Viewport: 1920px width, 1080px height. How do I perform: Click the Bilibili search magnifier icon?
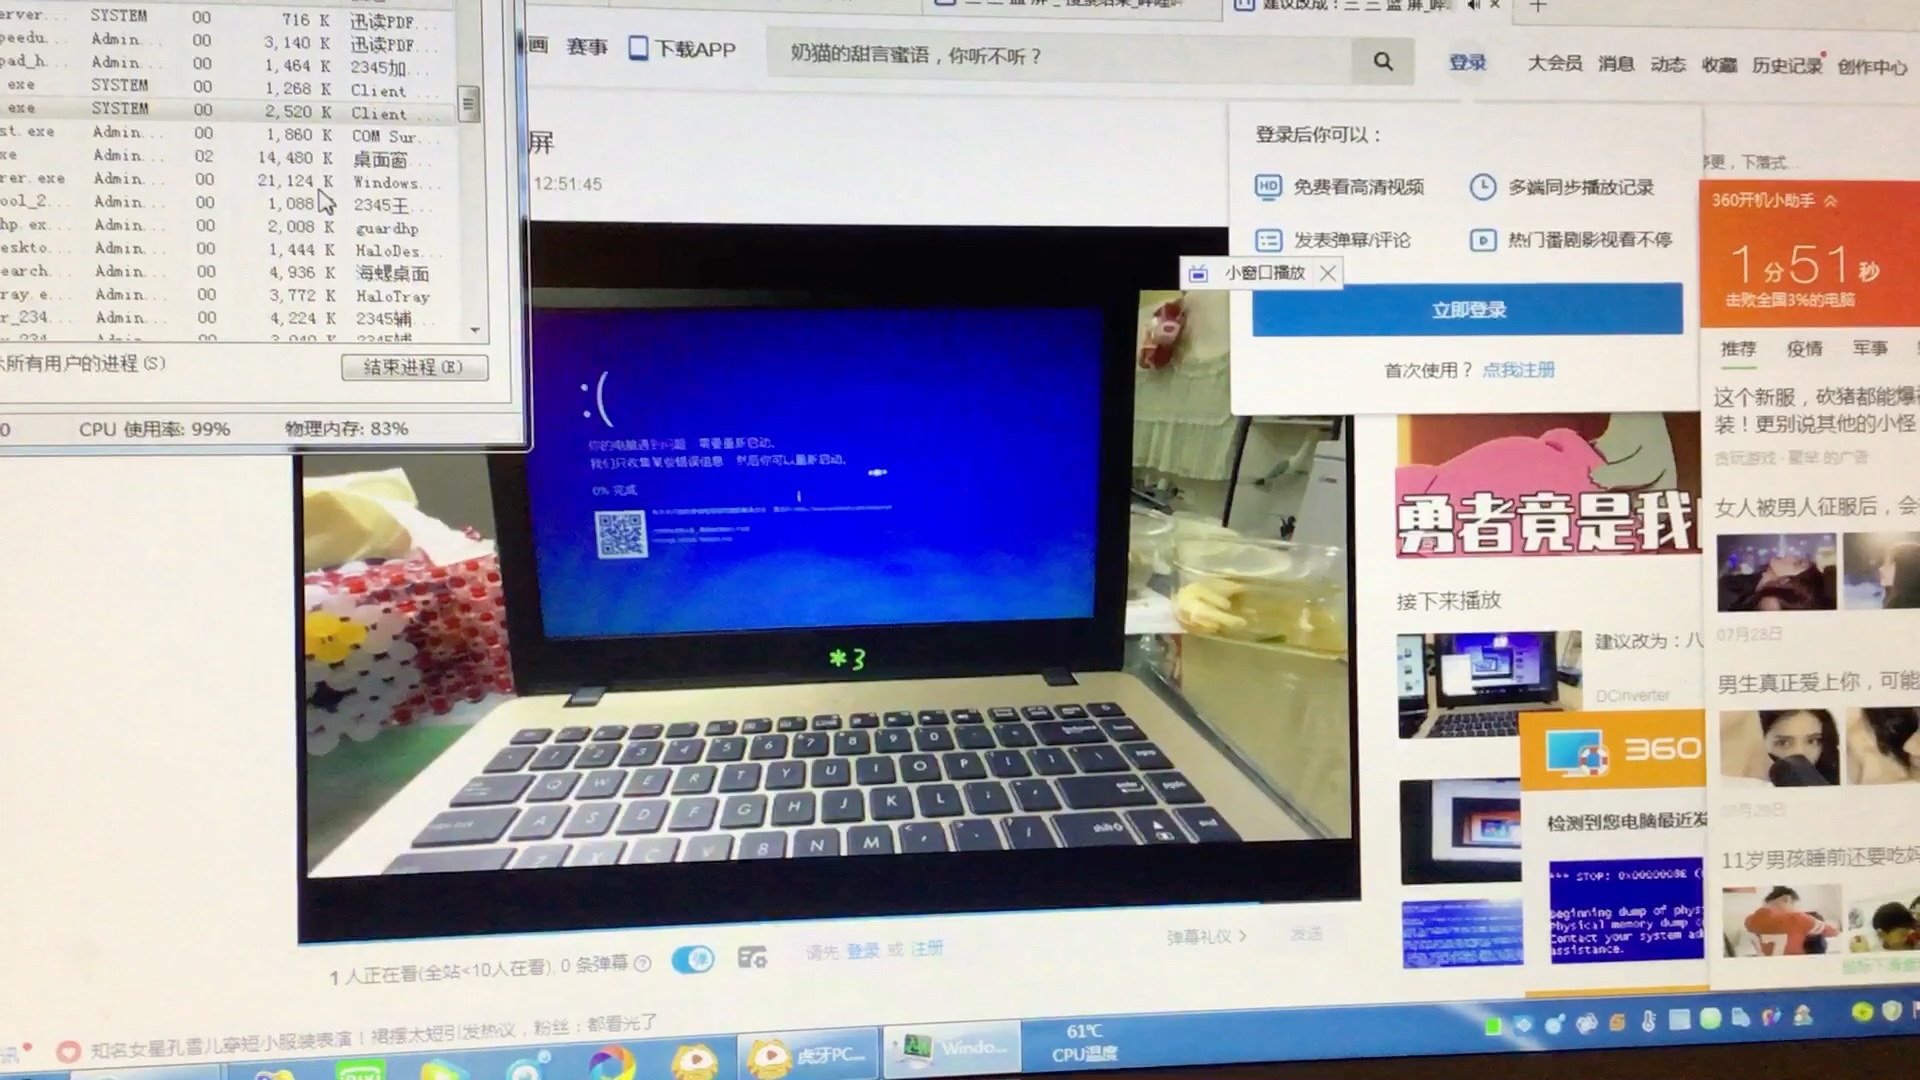pyautogui.click(x=1383, y=62)
